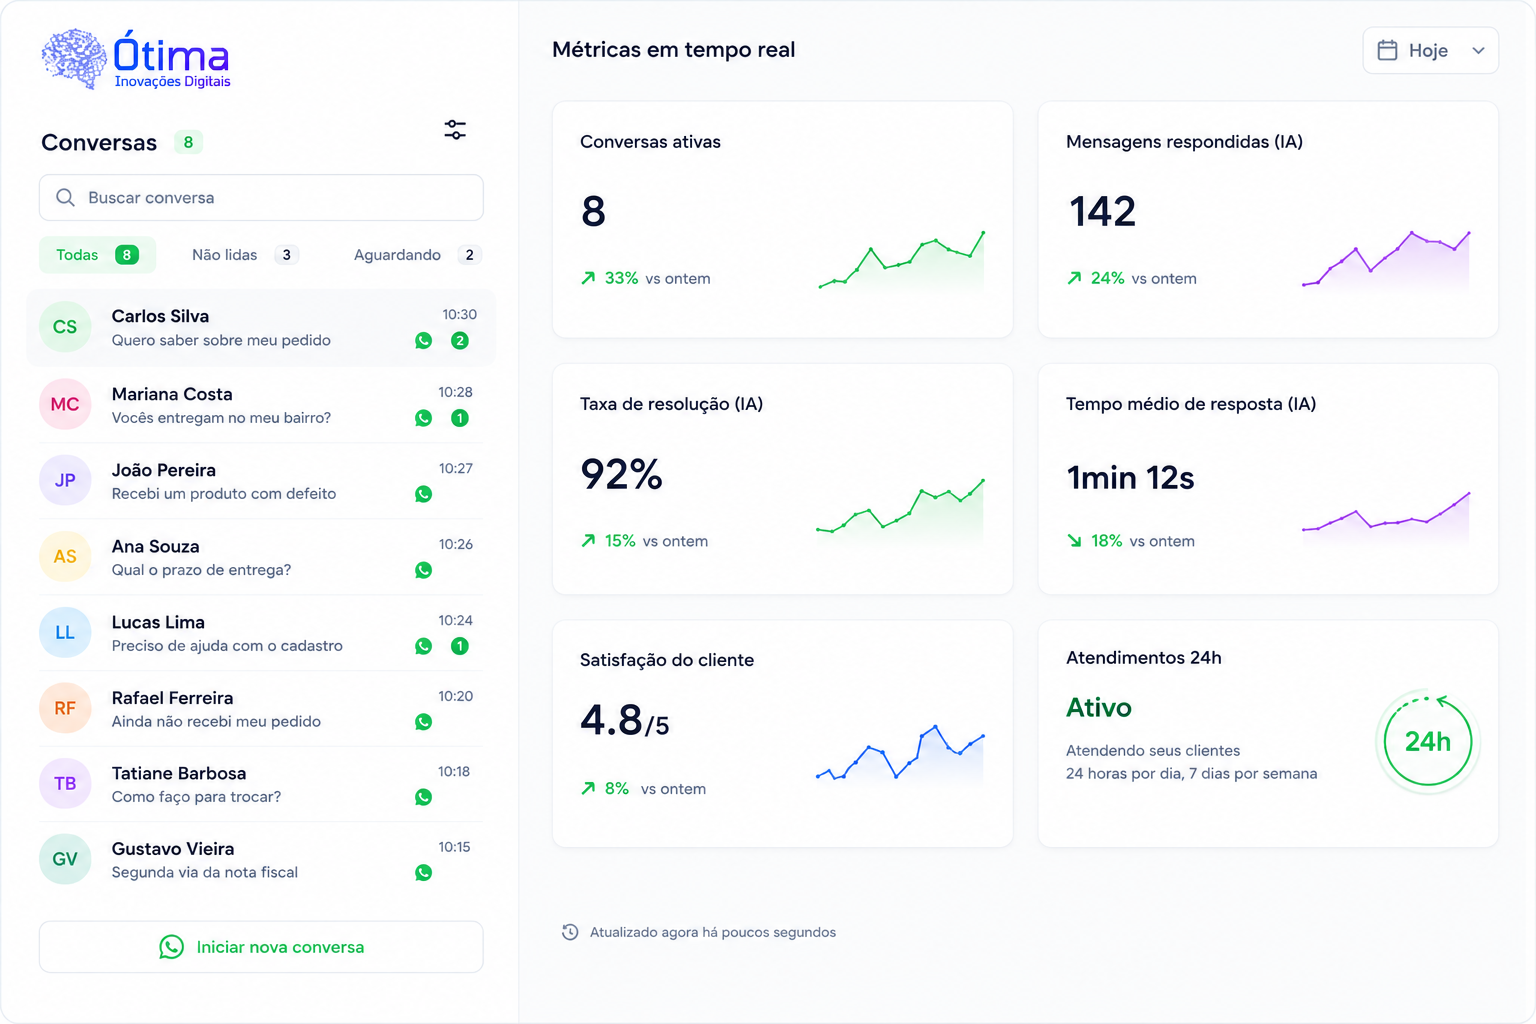The width and height of the screenshot is (1536, 1024).
Task: Click the CS avatar of Carlos Silva
Action: 65,327
